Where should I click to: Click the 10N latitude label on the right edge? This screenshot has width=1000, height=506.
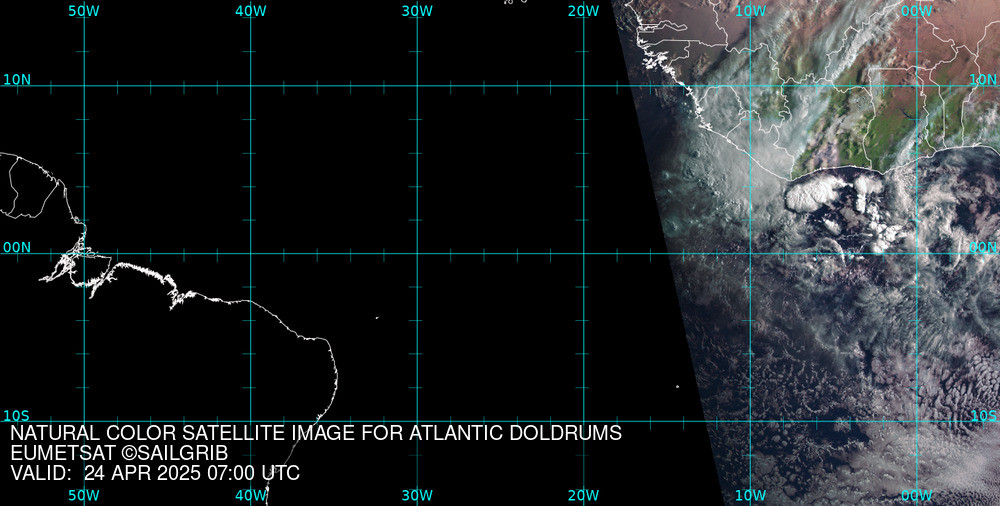[x=983, y=80]
